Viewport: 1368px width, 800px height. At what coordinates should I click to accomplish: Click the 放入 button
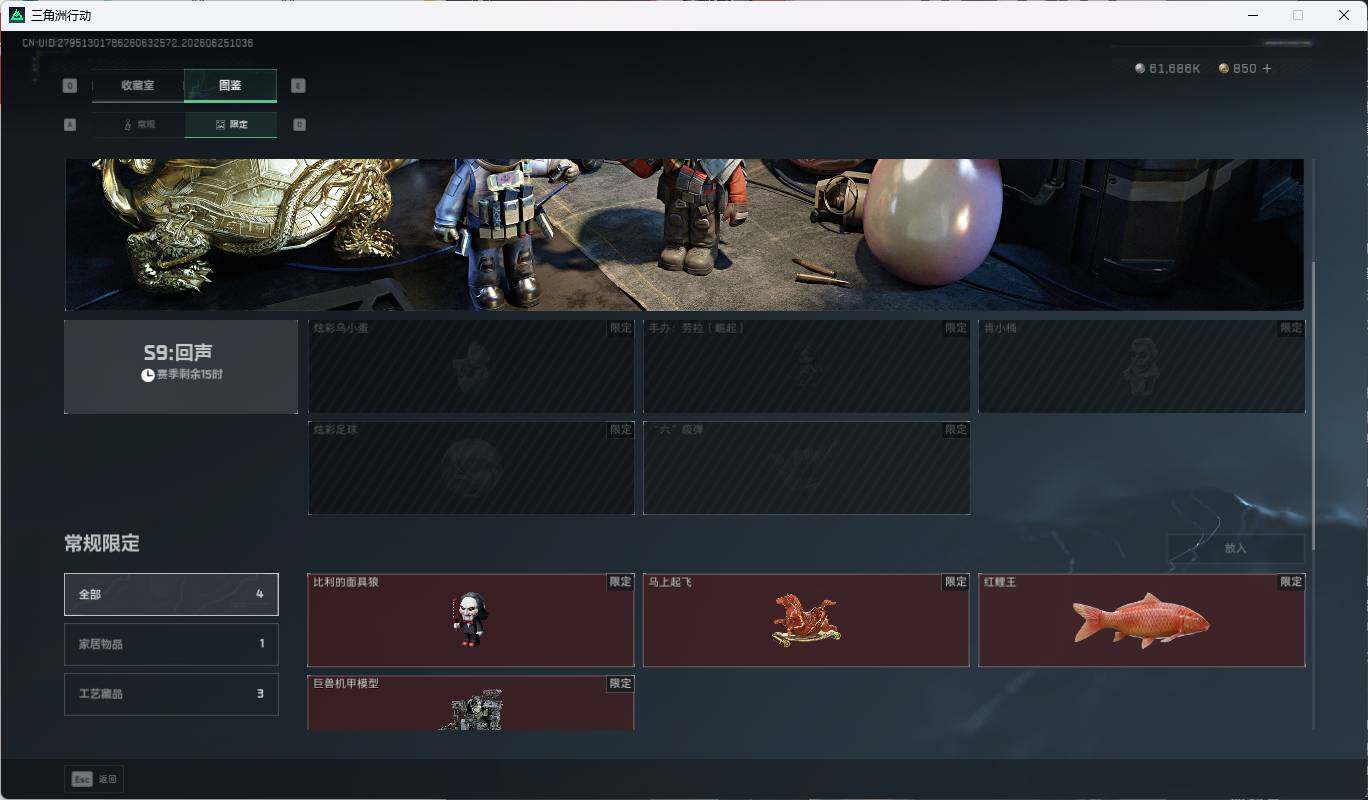[x=1236, y=548]
